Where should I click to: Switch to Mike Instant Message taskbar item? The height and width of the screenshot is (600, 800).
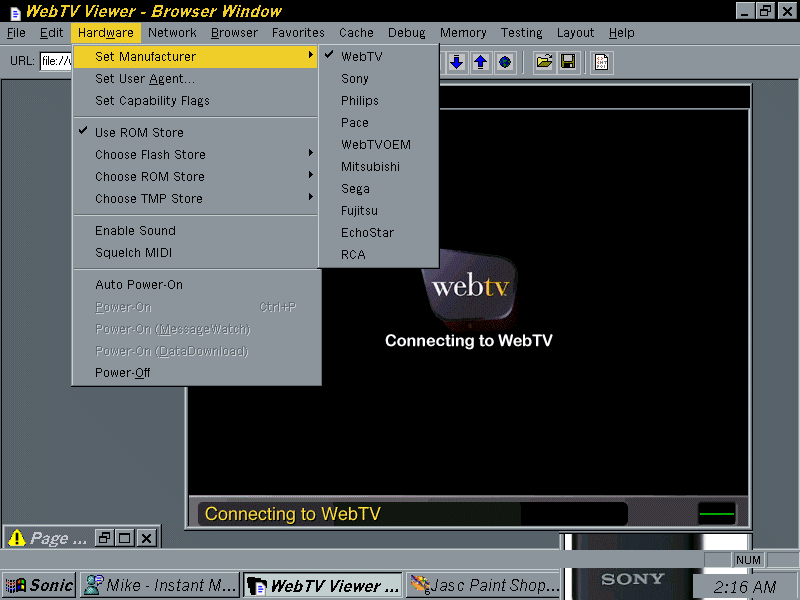pos(160,585)
